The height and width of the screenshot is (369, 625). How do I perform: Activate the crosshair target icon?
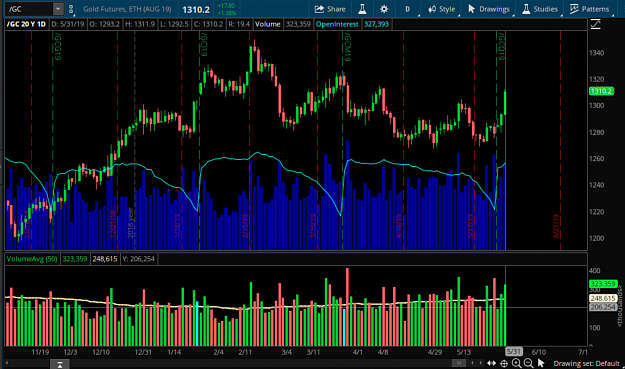pos(504,363)
